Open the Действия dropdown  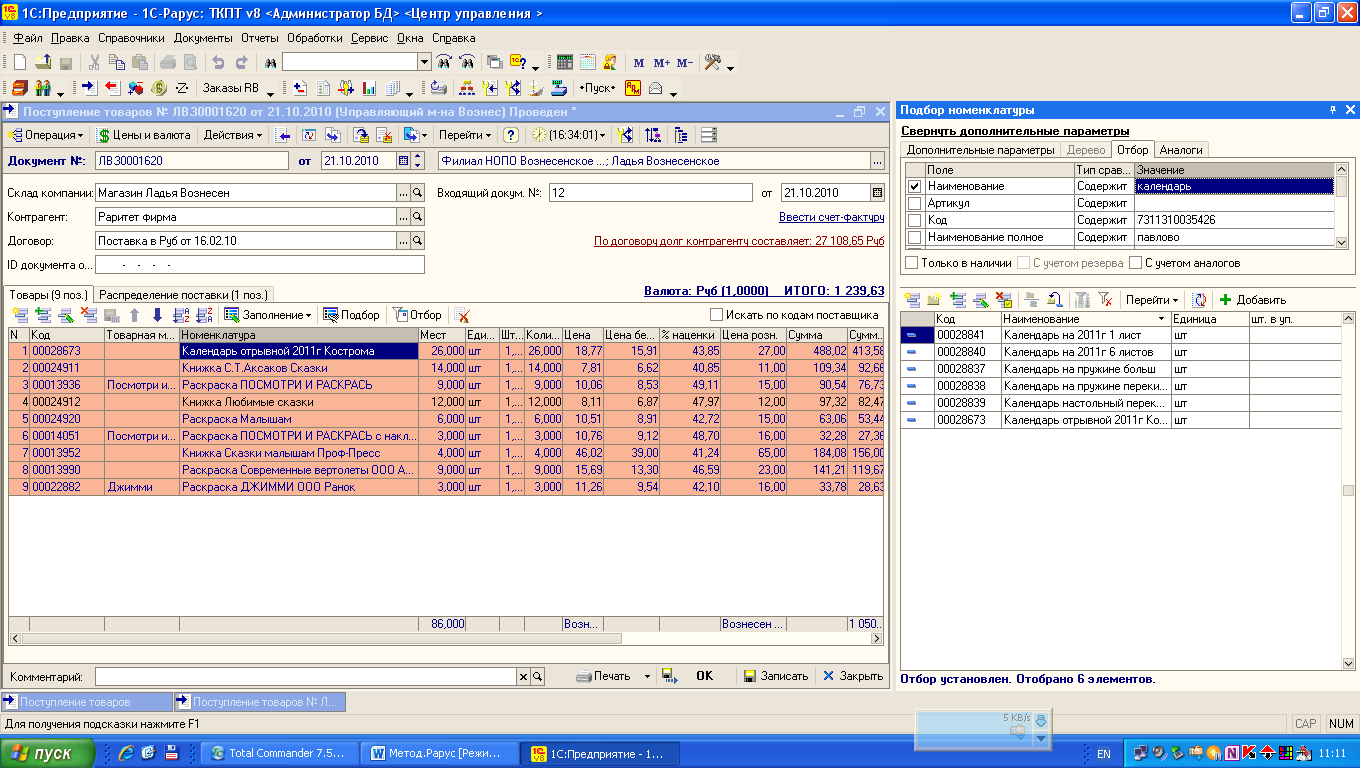[233, 135]
